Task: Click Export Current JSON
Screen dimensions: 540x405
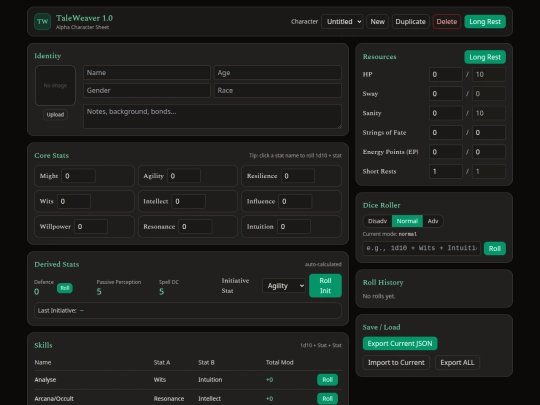Action: tap(400, 343)
